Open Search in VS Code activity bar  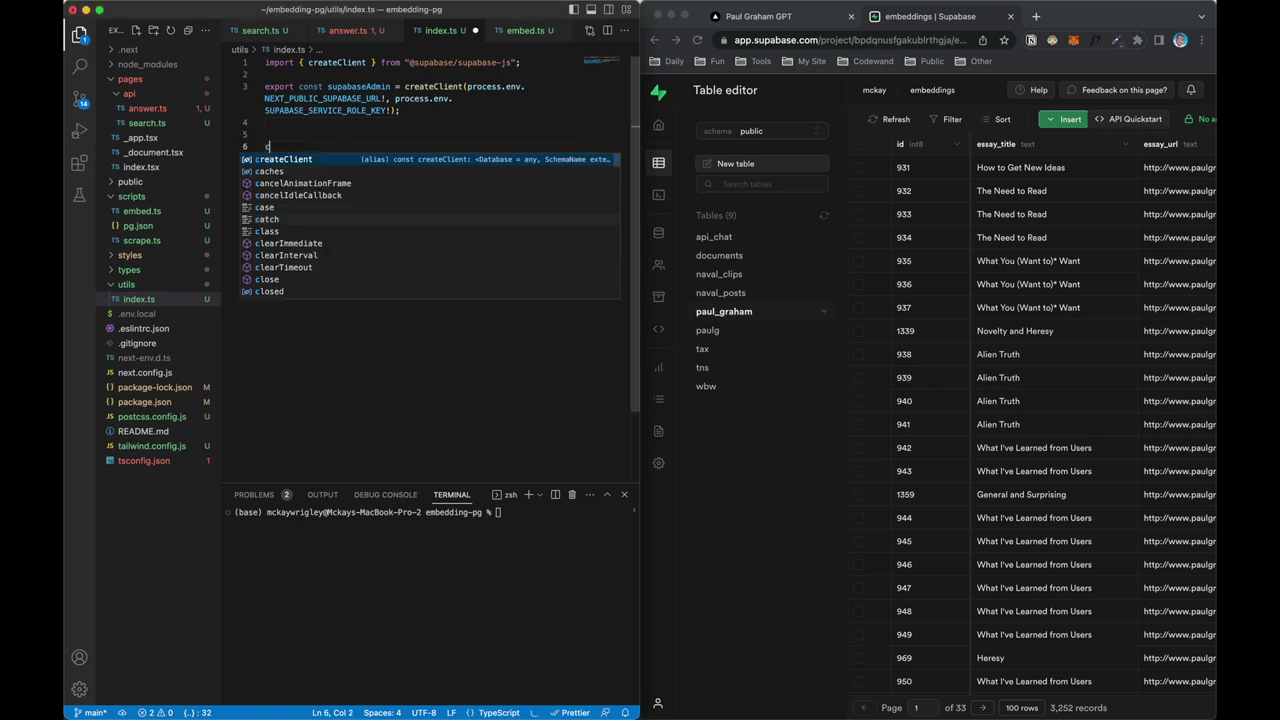tap(79, 67)
